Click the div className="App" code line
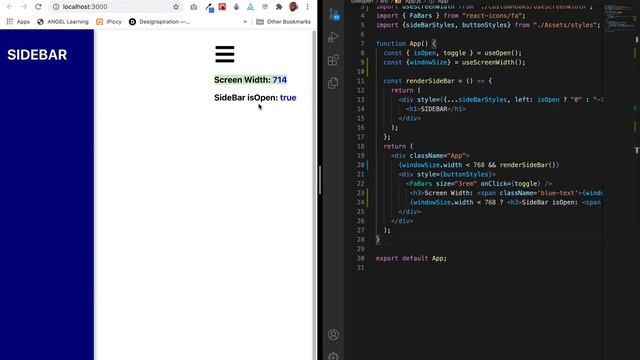640x360 pixels. [430, 156]
